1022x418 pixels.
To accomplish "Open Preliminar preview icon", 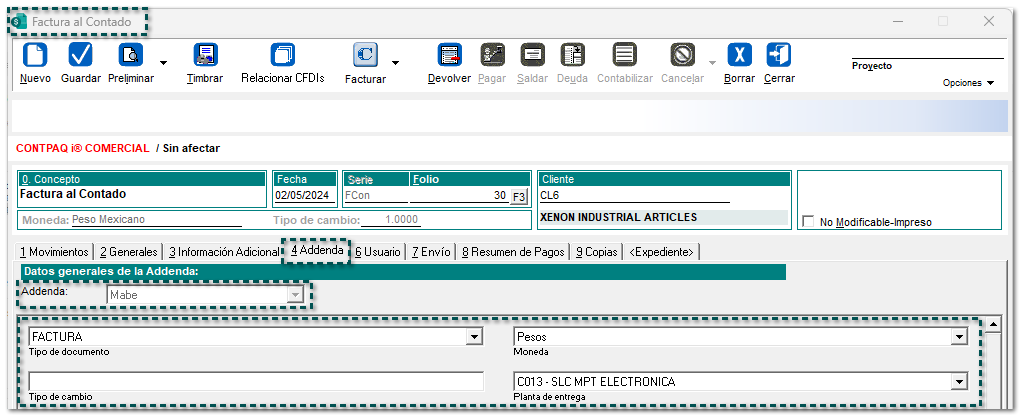I will [x=131, y=55].
